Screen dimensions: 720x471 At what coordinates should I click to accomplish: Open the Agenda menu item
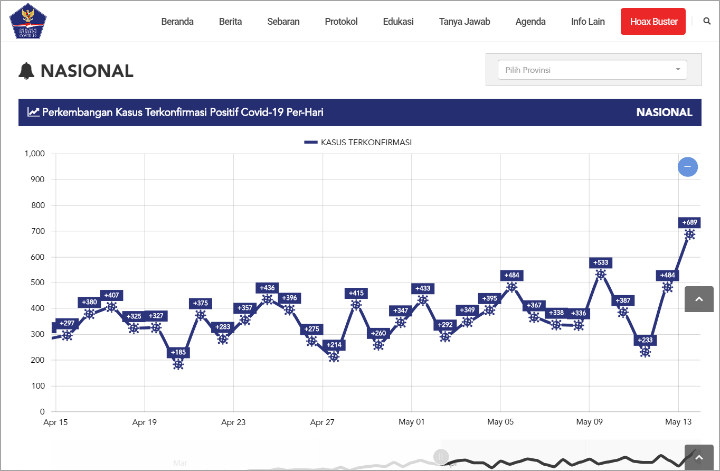point(530,22)
